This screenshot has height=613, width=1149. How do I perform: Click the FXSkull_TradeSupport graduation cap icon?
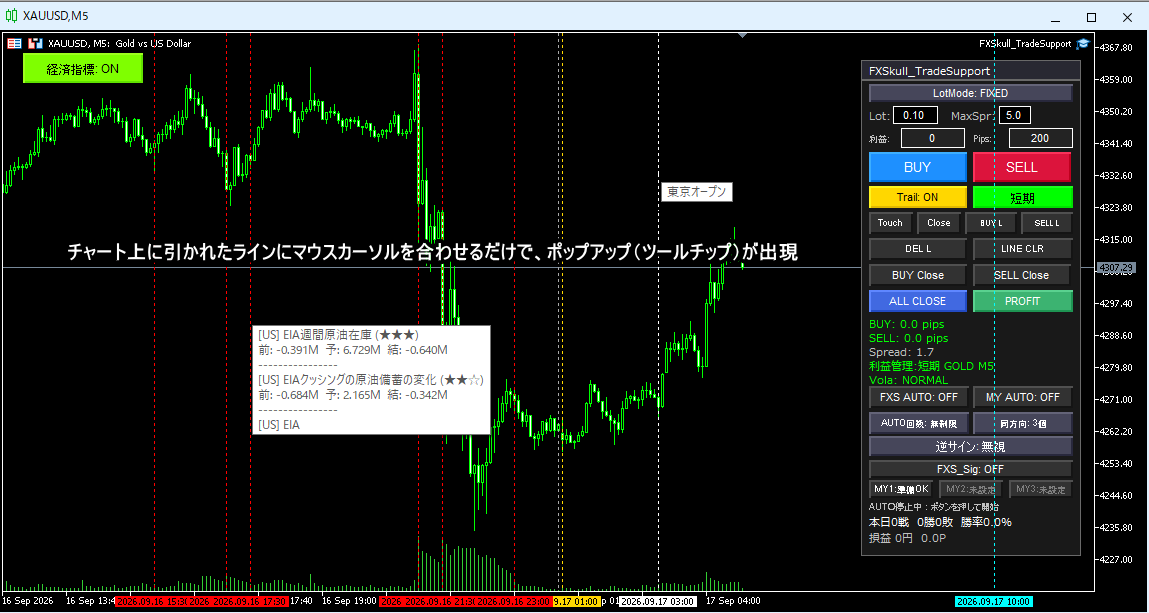[x=1083, y=44]
